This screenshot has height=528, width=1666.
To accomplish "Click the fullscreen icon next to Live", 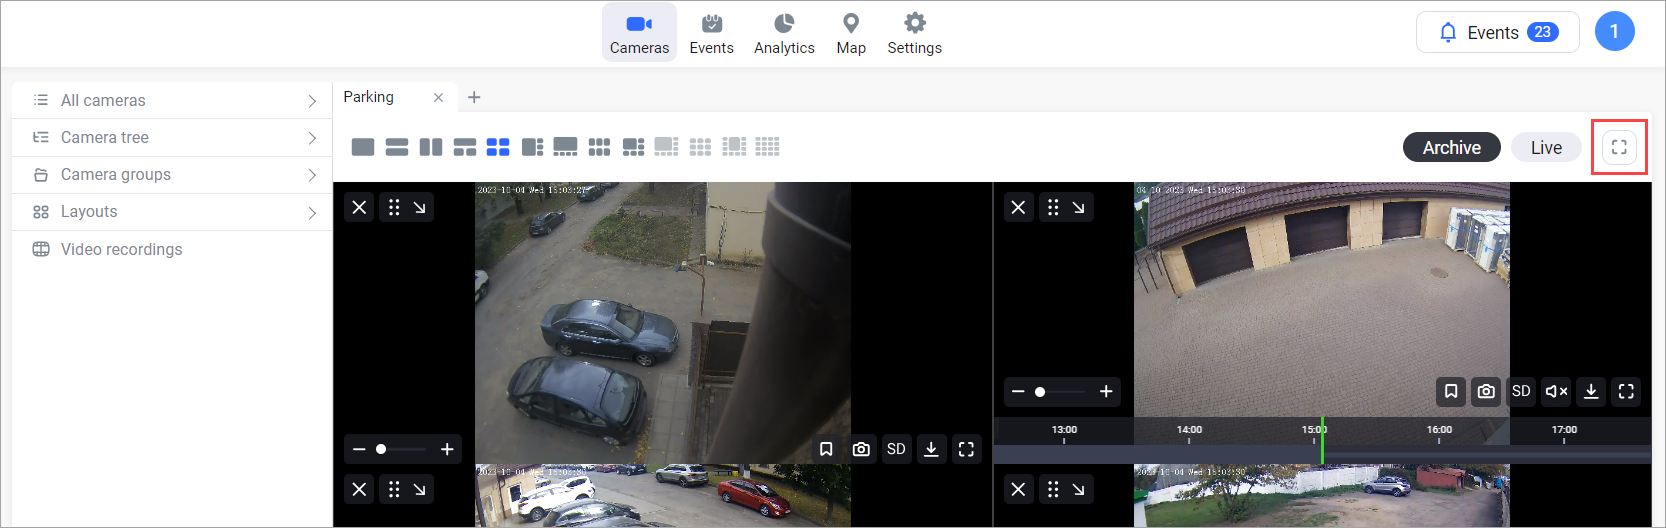I will click(1619, 147).
